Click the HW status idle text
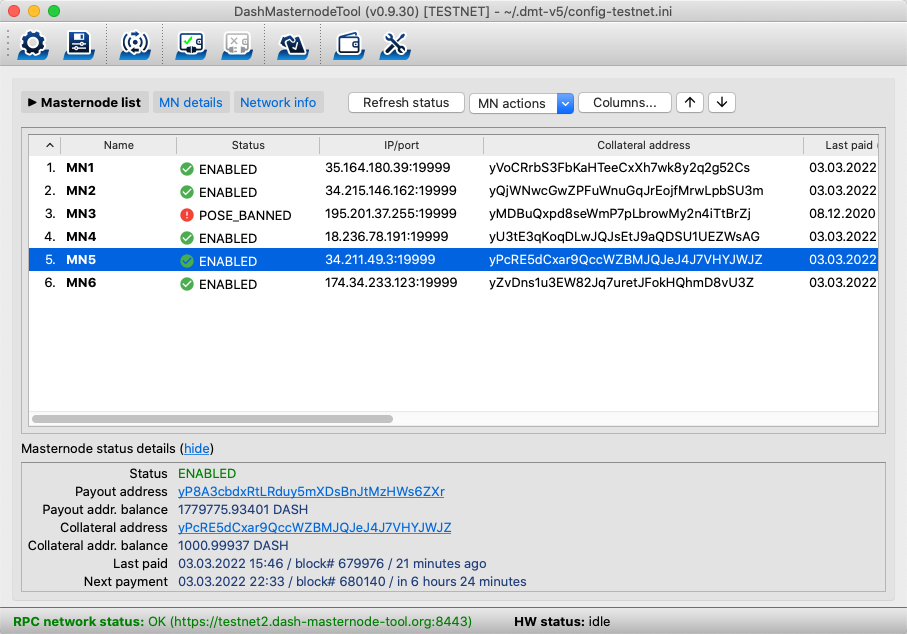The image size is (907, 634). [x=562, y=622]
